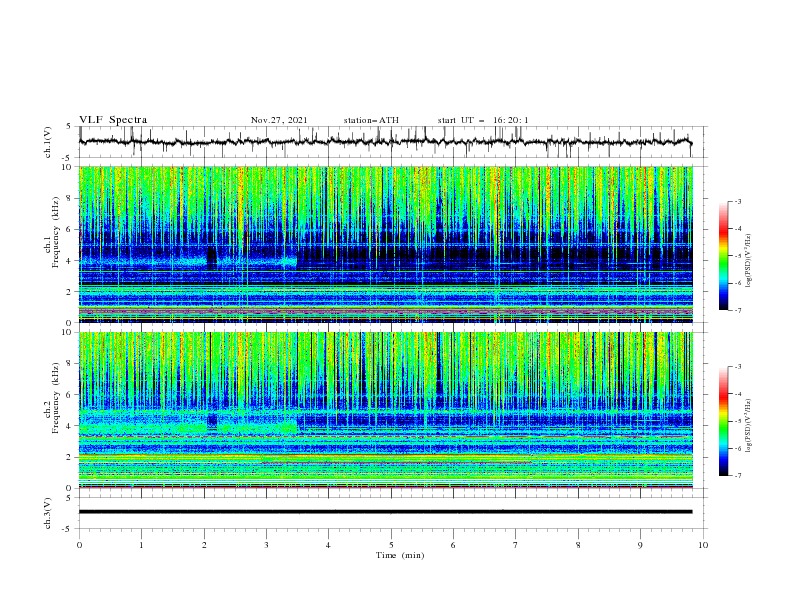
Task: Click the 'VLF Spectra' title text
Action: [x=113, y=120]
